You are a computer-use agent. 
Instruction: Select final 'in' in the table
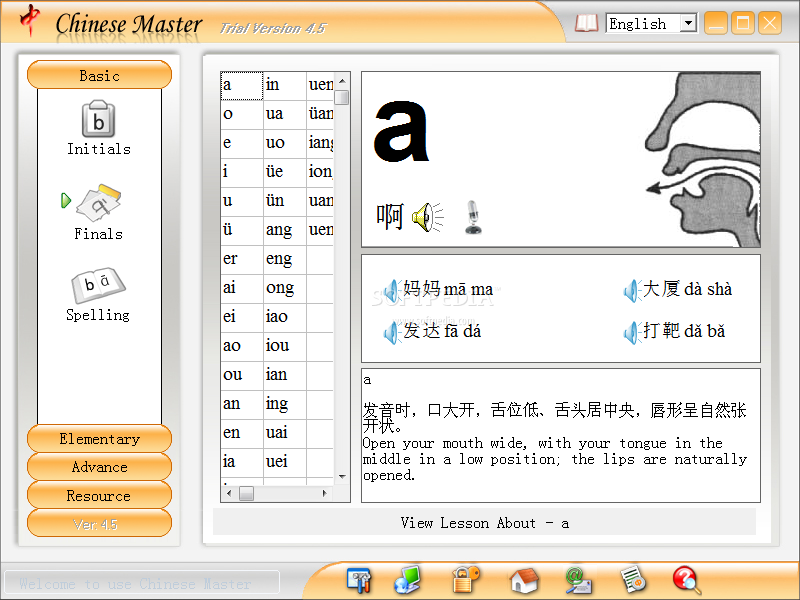tap(285, 86)
